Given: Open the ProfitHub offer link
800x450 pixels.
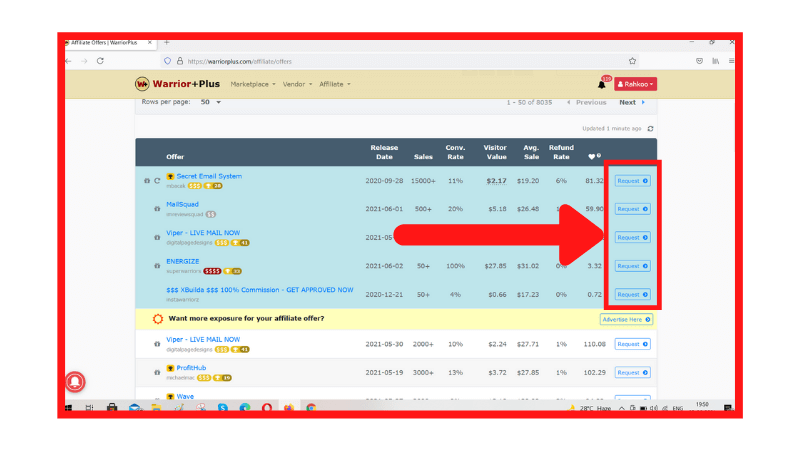Looking at the screenshot, I should tap(191, 368).
